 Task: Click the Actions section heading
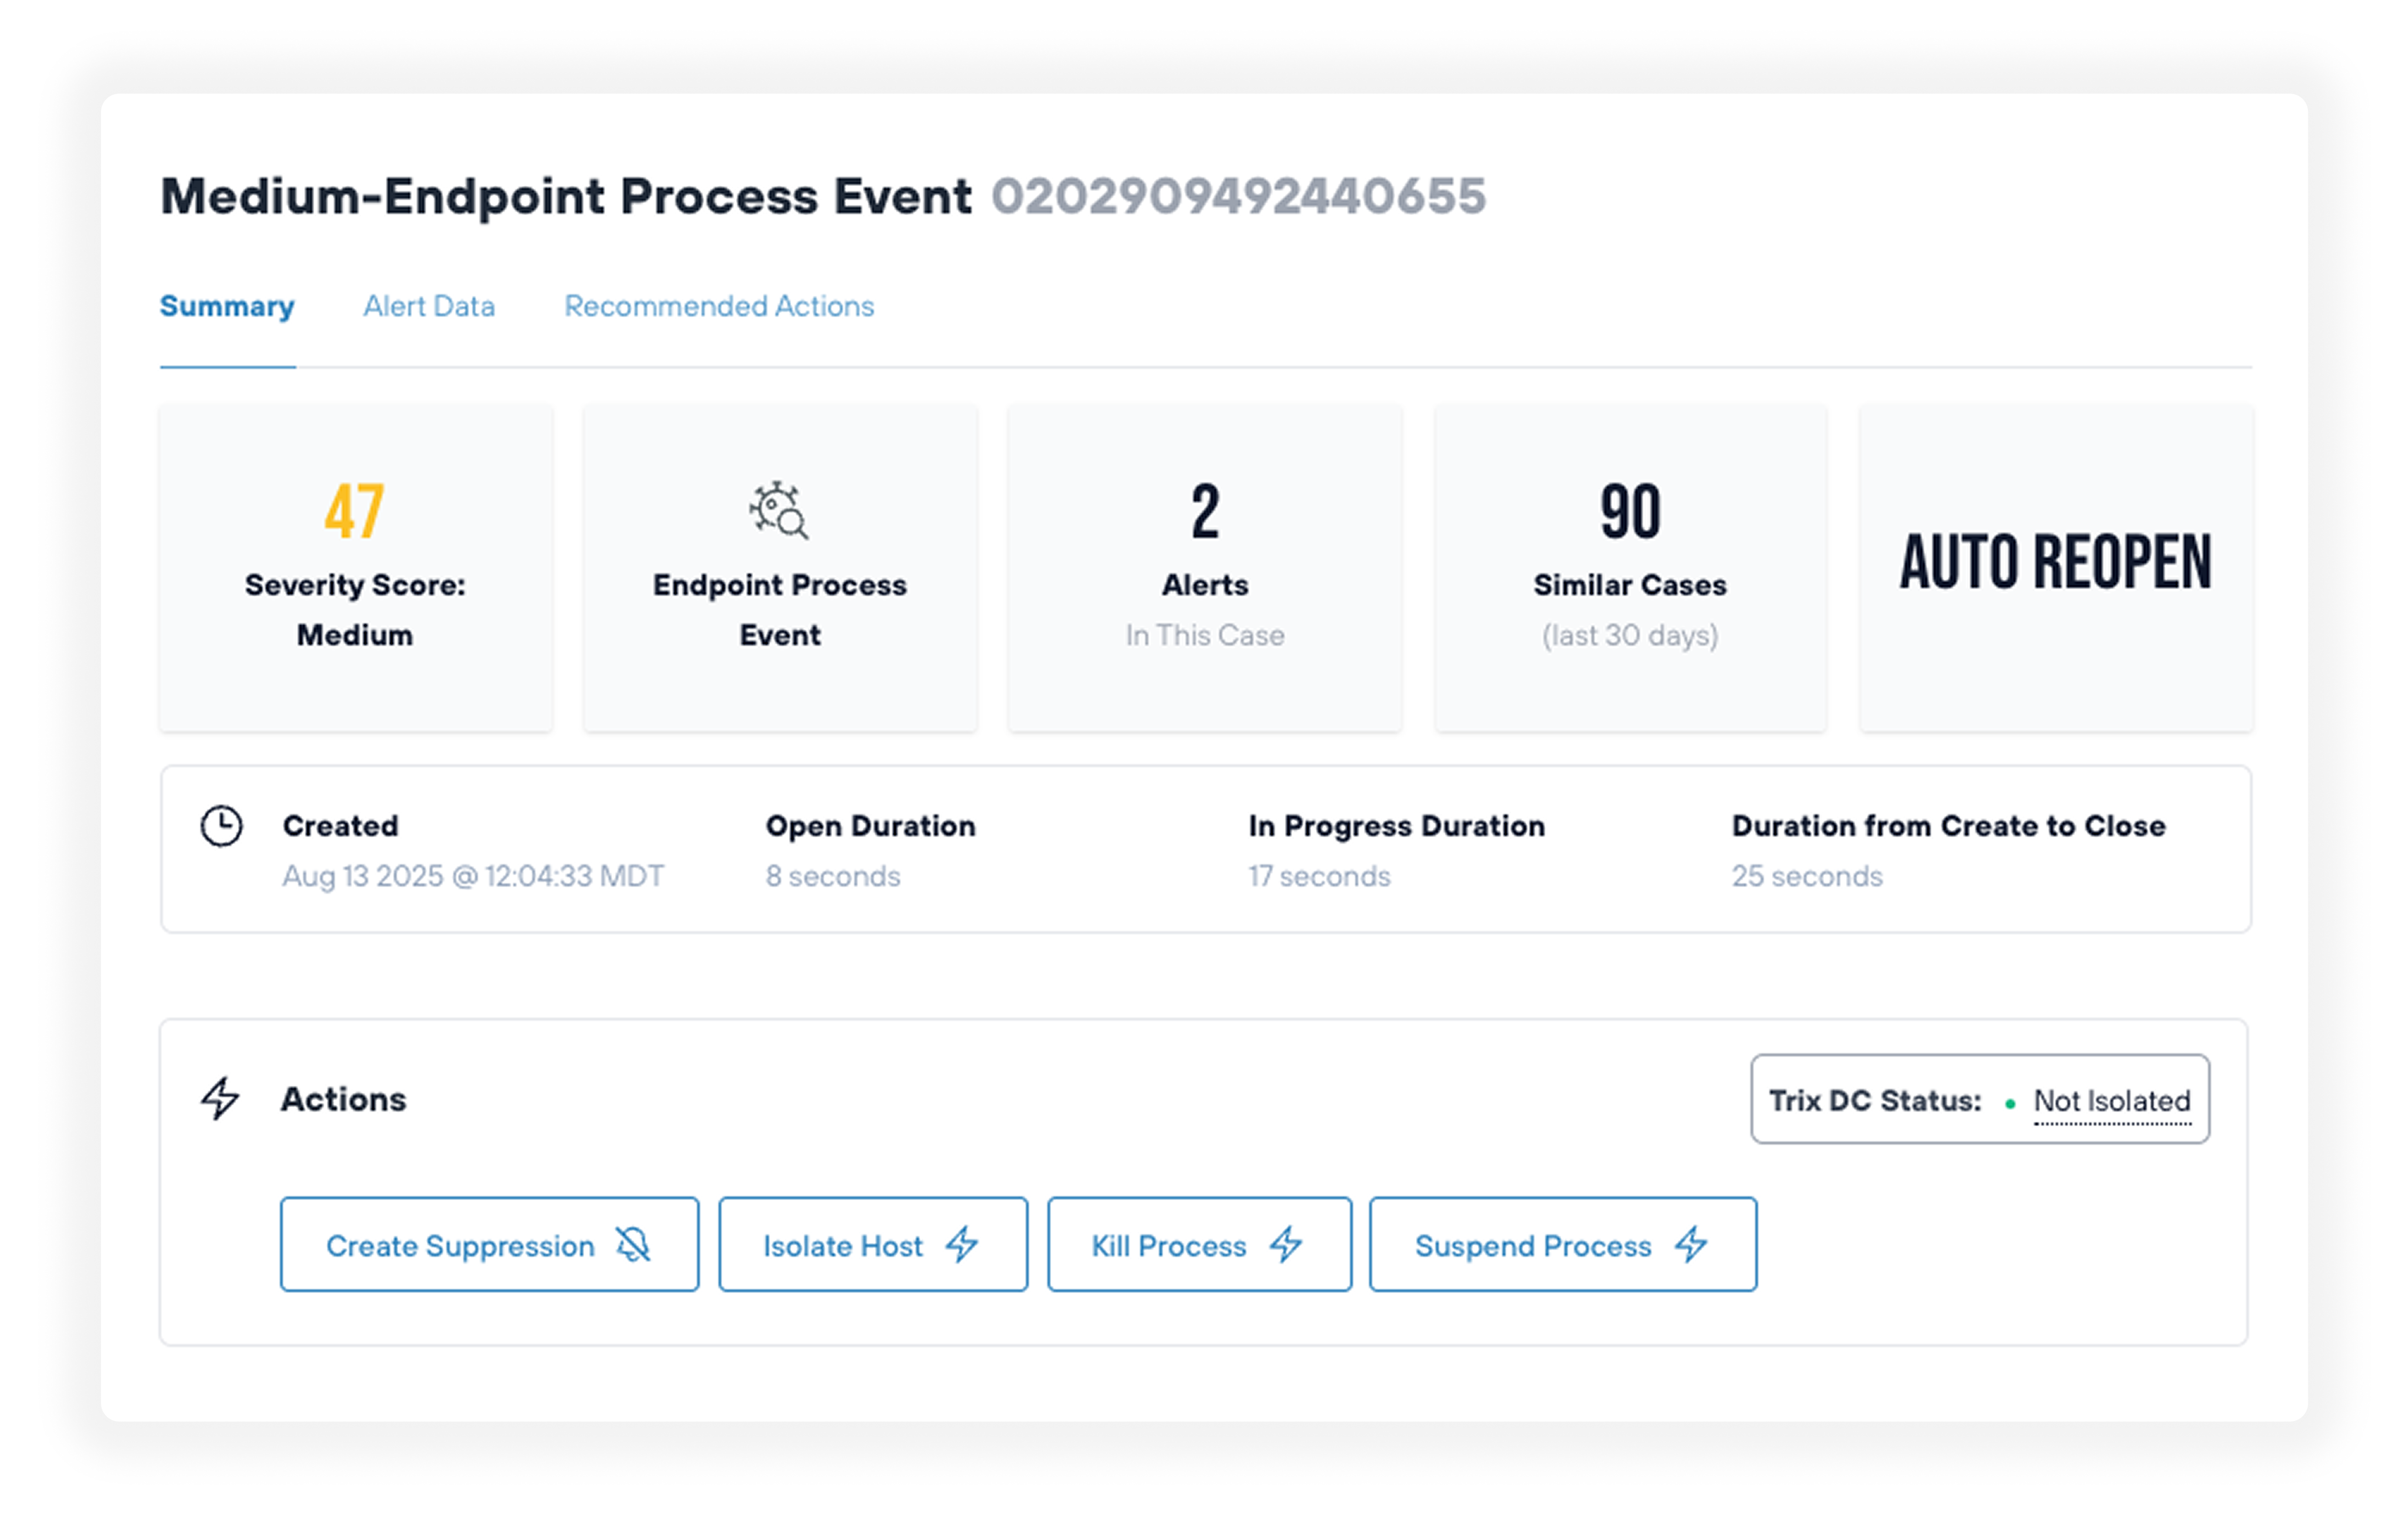tap(343, 1100)
